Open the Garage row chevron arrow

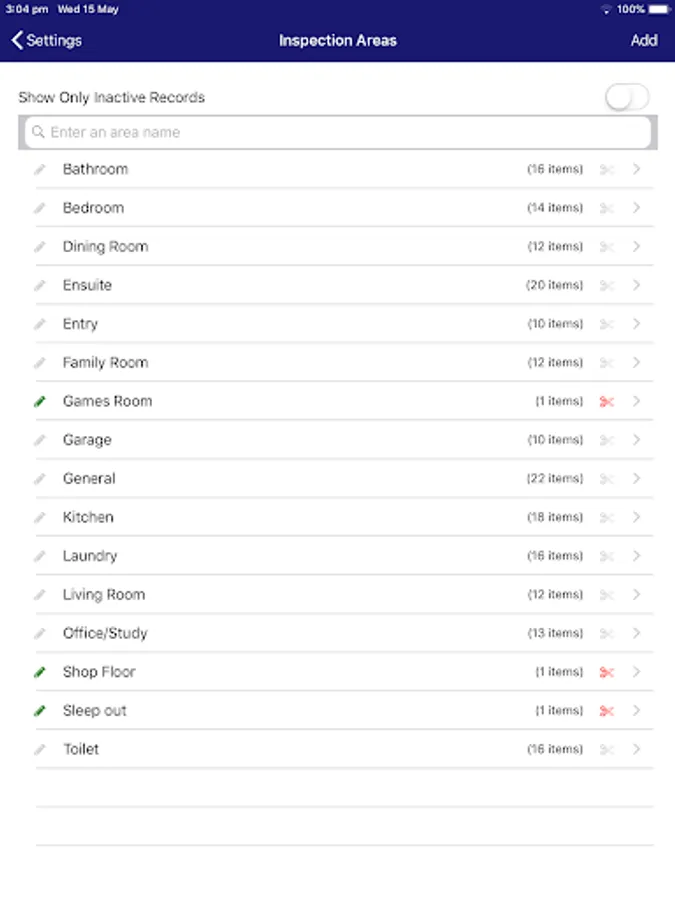click(x=637, y=440)
